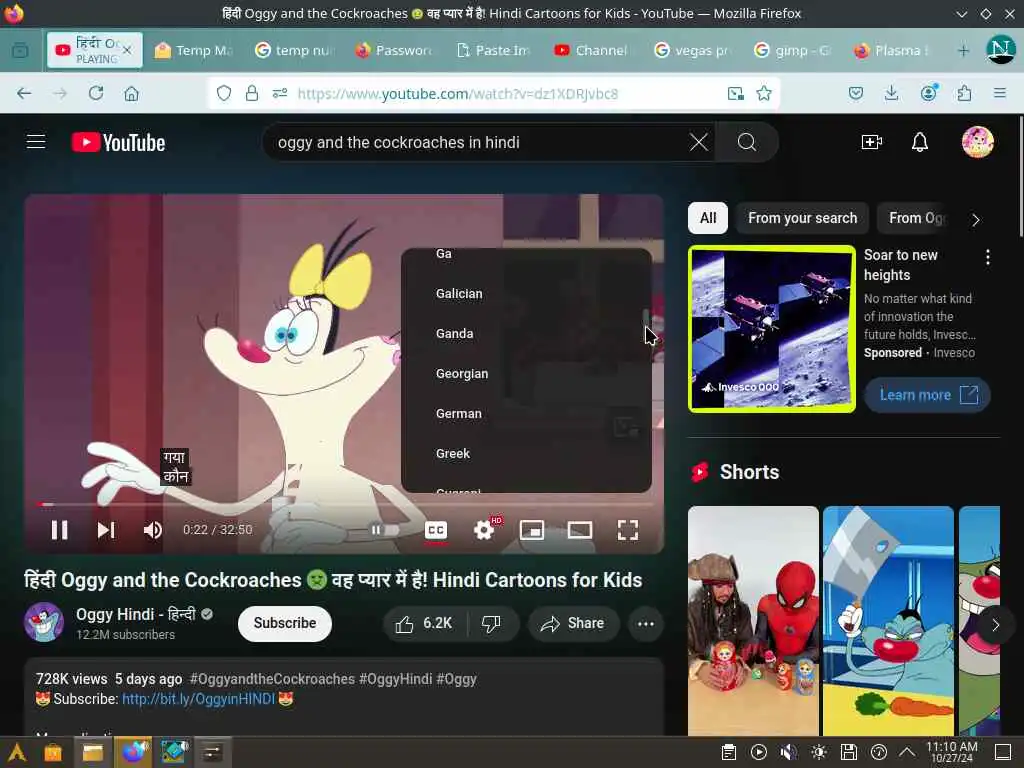This screenshot has width=1024, height=768.
Task: Open the Invesco ad thumbnail
Action: click(x=772, y=328)
